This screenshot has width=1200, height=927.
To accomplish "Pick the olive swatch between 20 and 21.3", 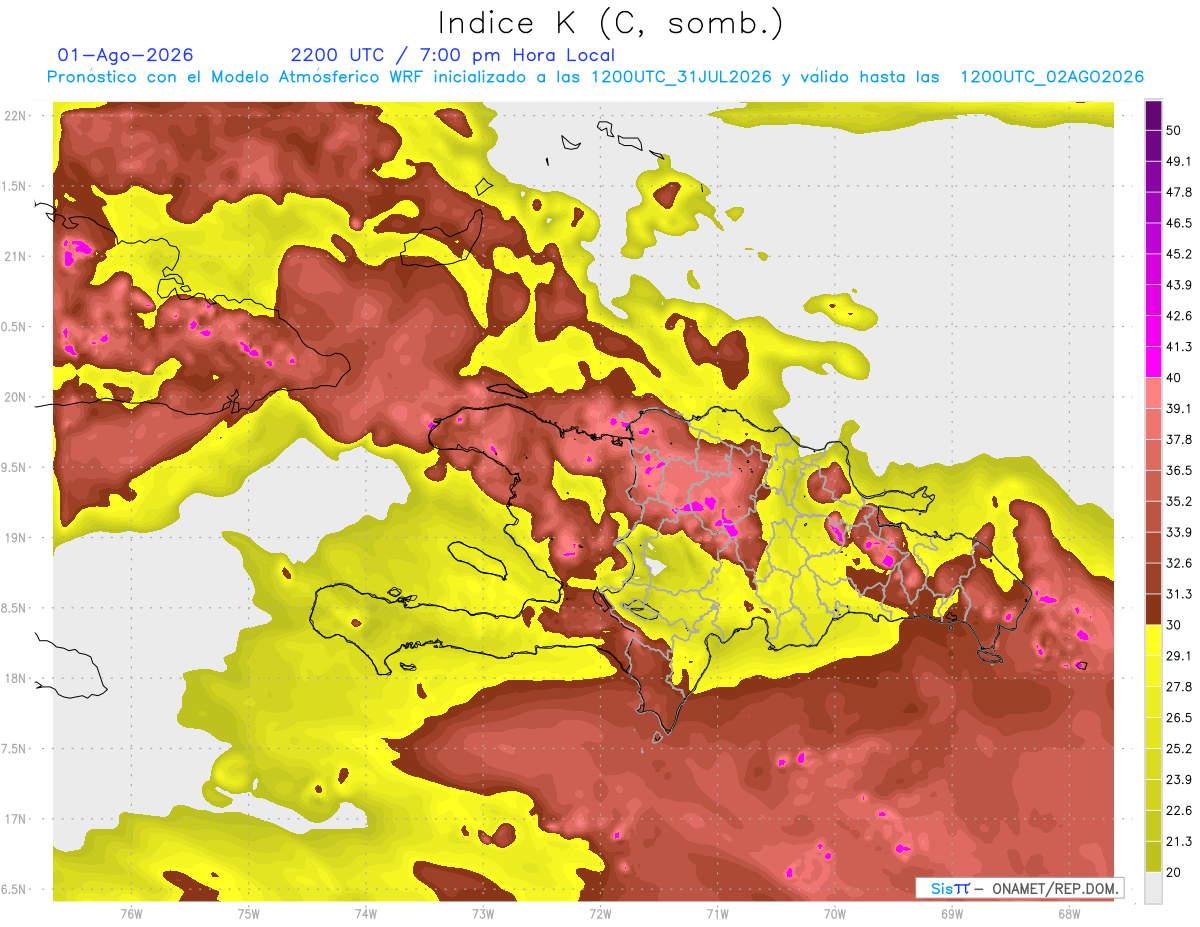I will tap(1153, 857).
